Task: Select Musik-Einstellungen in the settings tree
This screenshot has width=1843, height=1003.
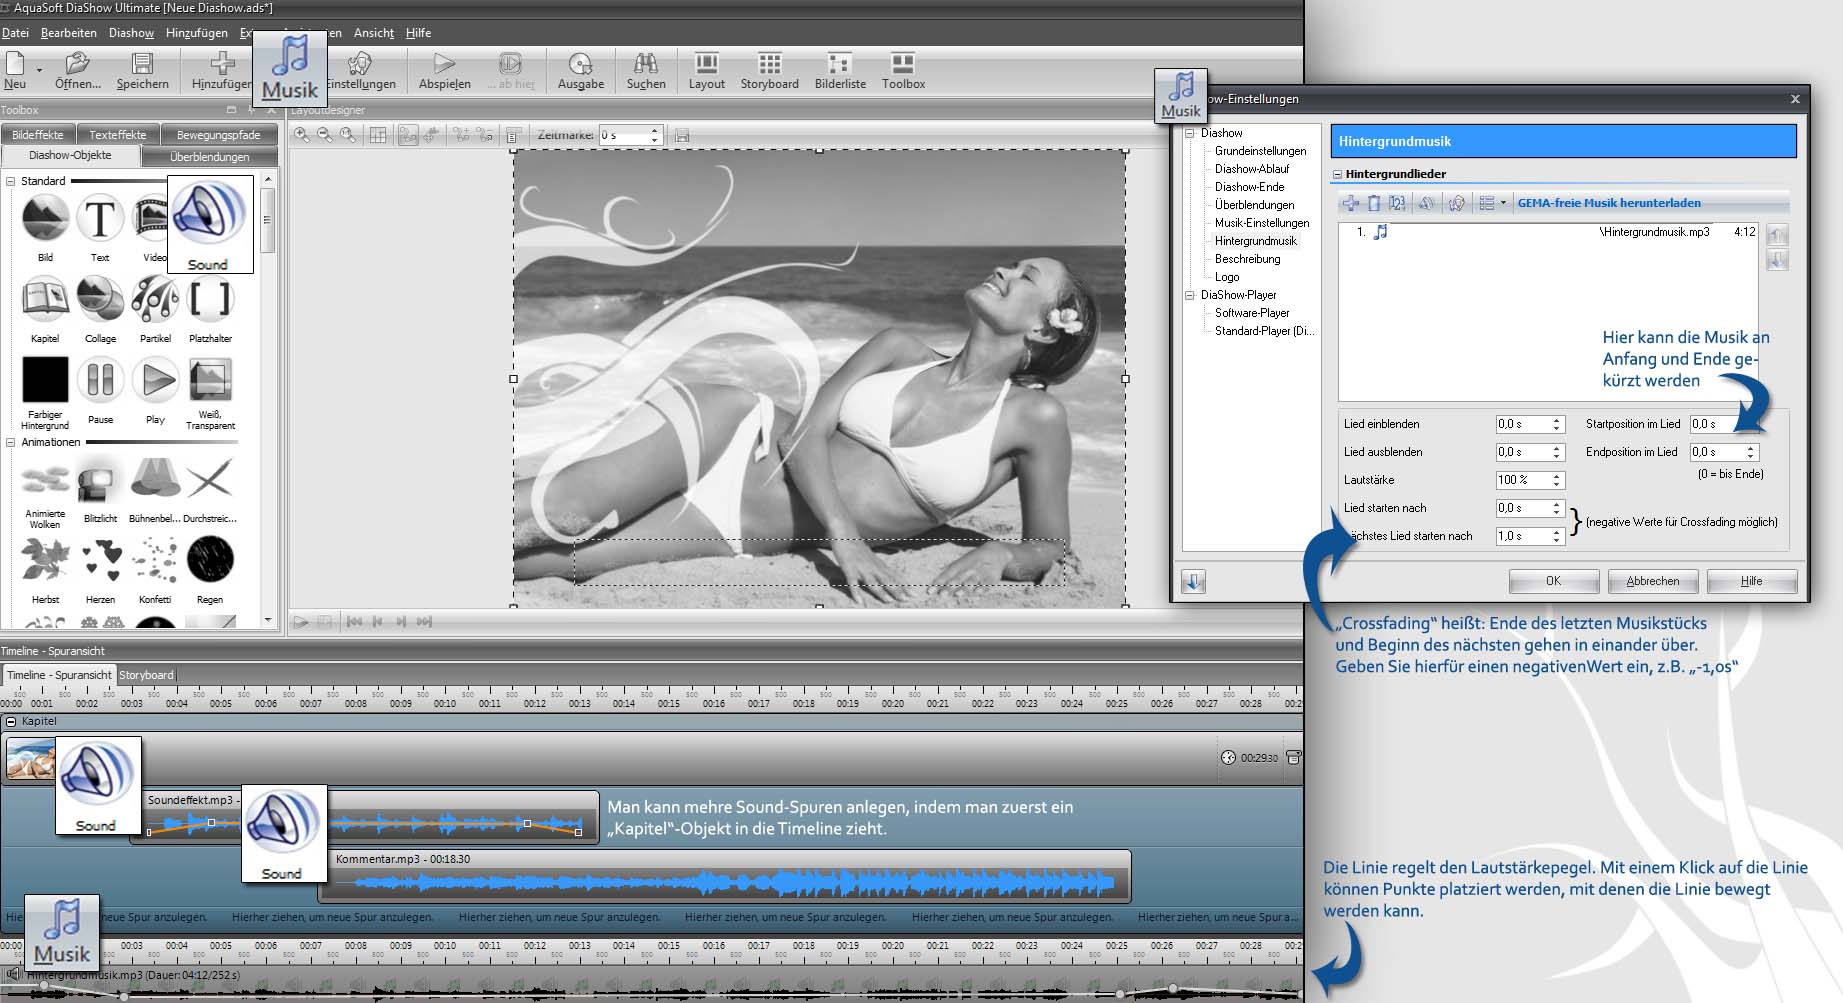Action: click(1261, 223)
